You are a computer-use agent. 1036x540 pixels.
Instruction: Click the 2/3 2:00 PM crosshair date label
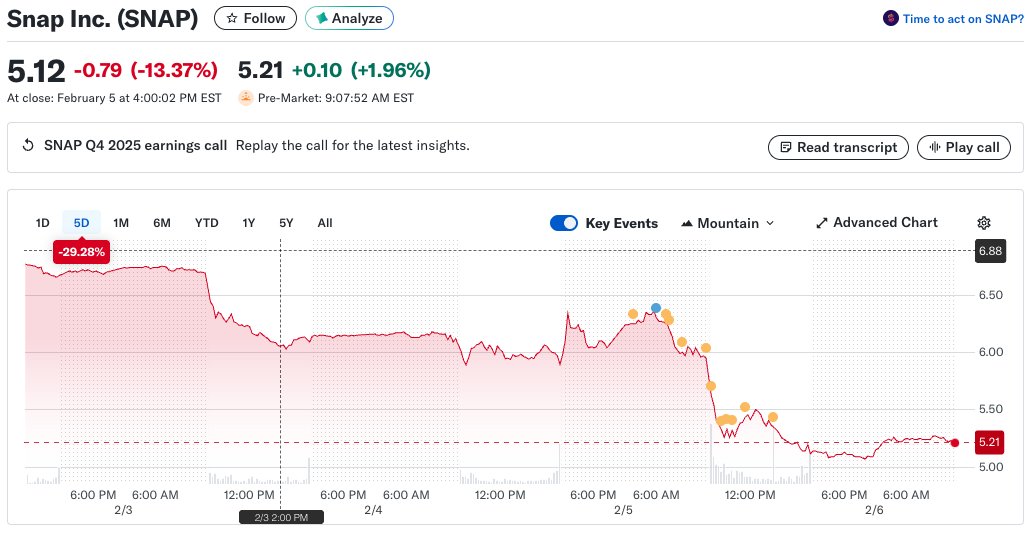point(281,518)
